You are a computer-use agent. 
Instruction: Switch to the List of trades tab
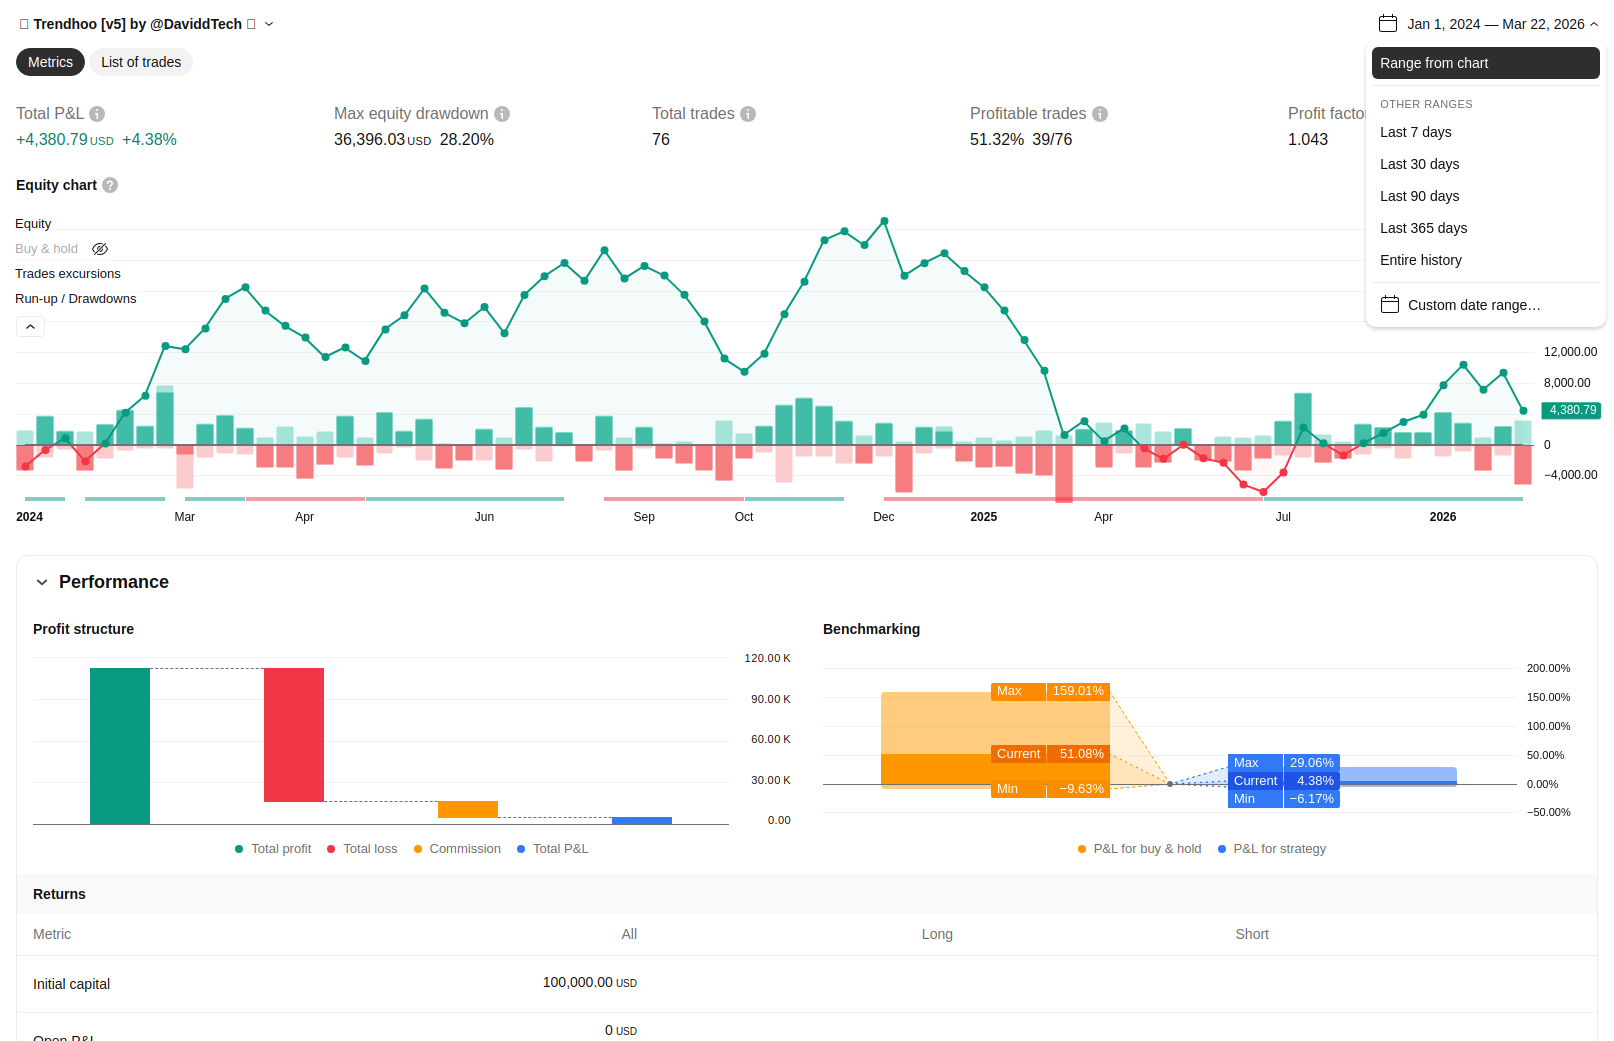[x=141, y=62]
